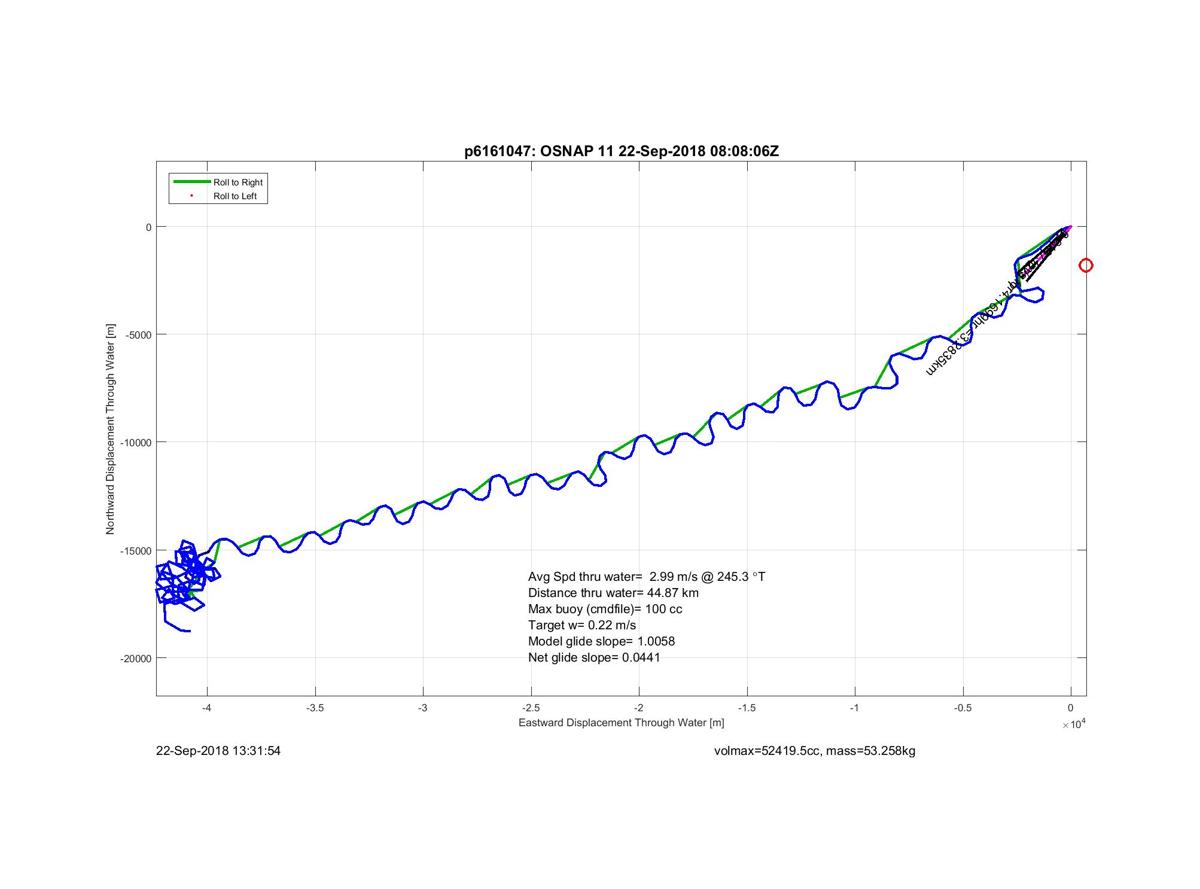Image resolution: width=1200 pixels, height=889 pixels.
Task: Click the x-axis tick label "-1.5"
Action: (x=747, y=707)
